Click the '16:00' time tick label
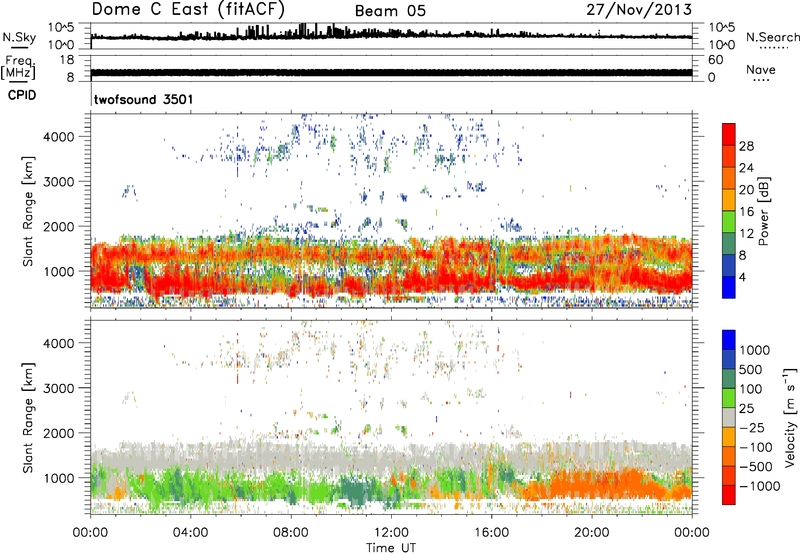The image size is (800, 554). [491, 533]
